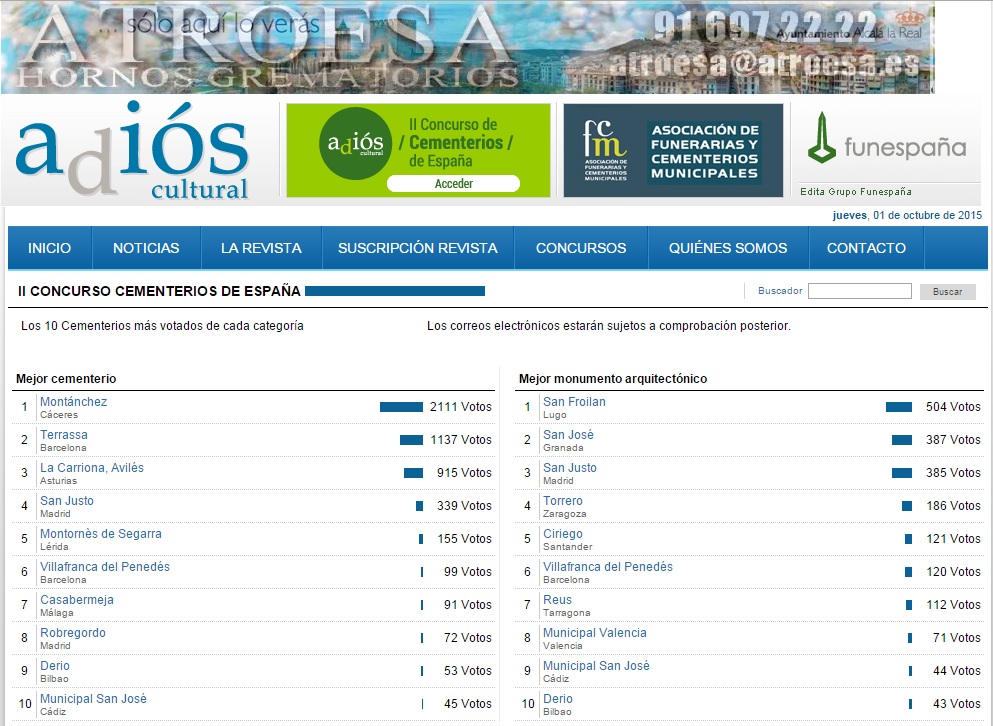Screen dimensions: 993x726
Task: Open the San Froilan monument link
Action: point(574,402)
